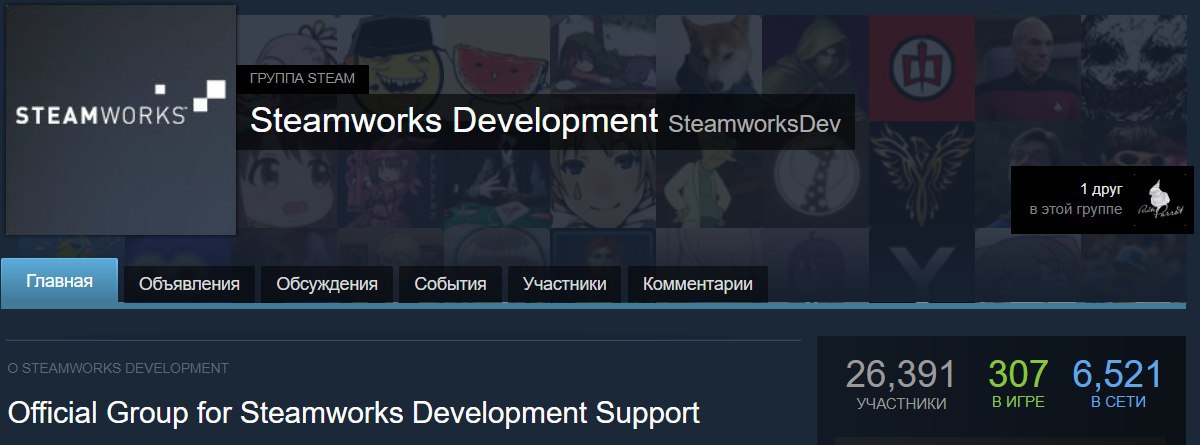Open the Обсуждения tab

click(327, 284)
